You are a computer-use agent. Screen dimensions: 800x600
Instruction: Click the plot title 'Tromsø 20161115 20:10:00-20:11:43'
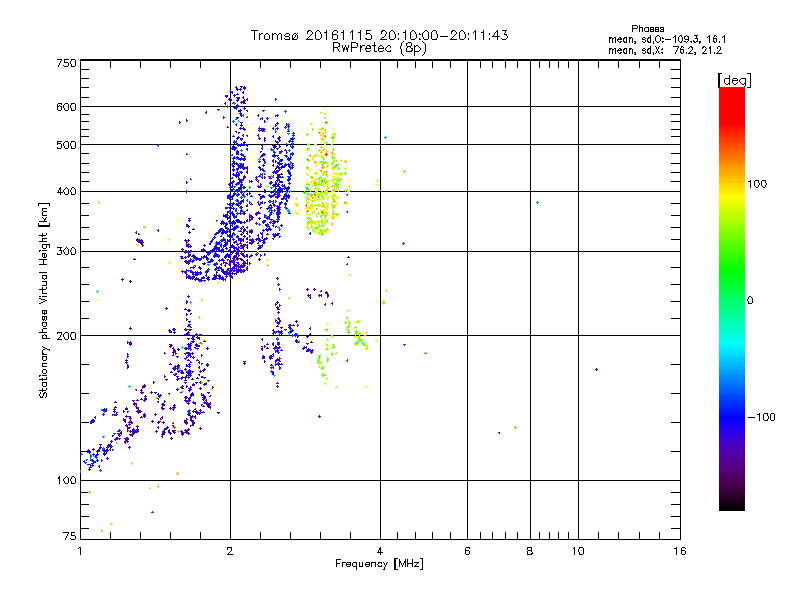tap(379, 35)
